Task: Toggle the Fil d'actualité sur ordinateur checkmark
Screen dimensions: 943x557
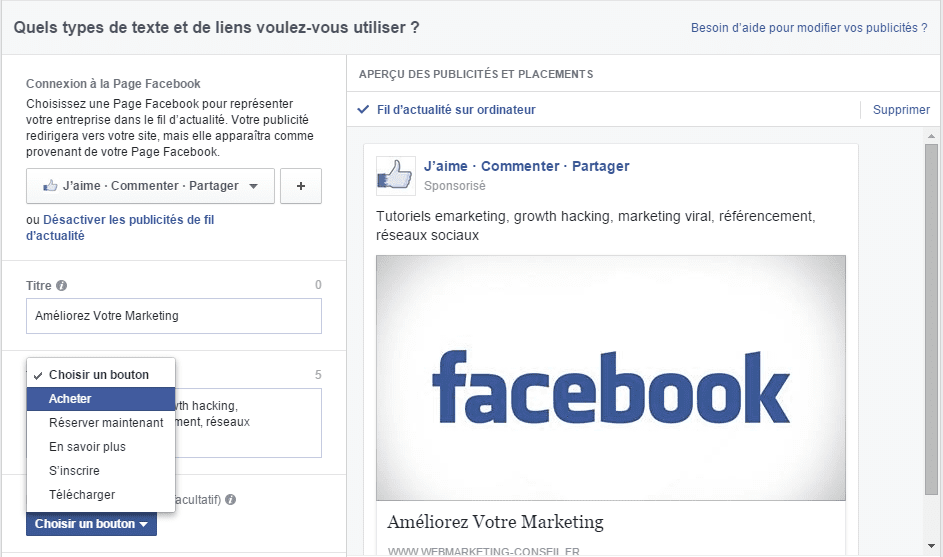Action: tap(363, 109)
